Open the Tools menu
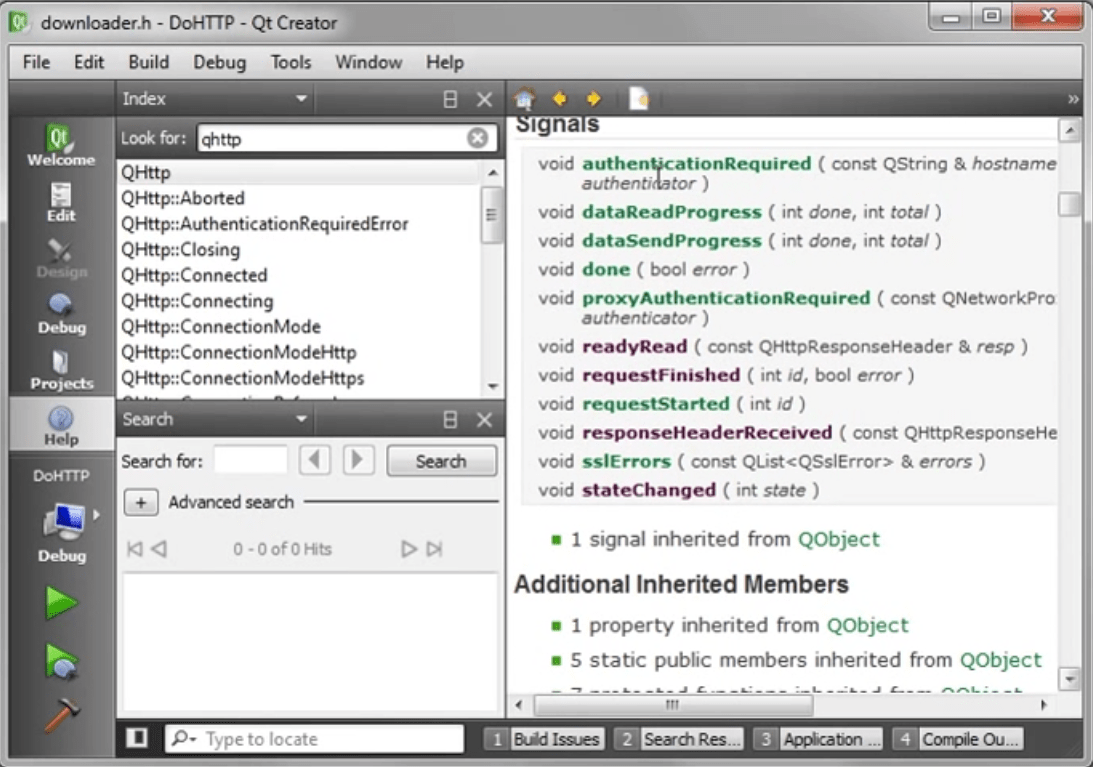This screenshot has width=1093, height=767. (290, 62)
